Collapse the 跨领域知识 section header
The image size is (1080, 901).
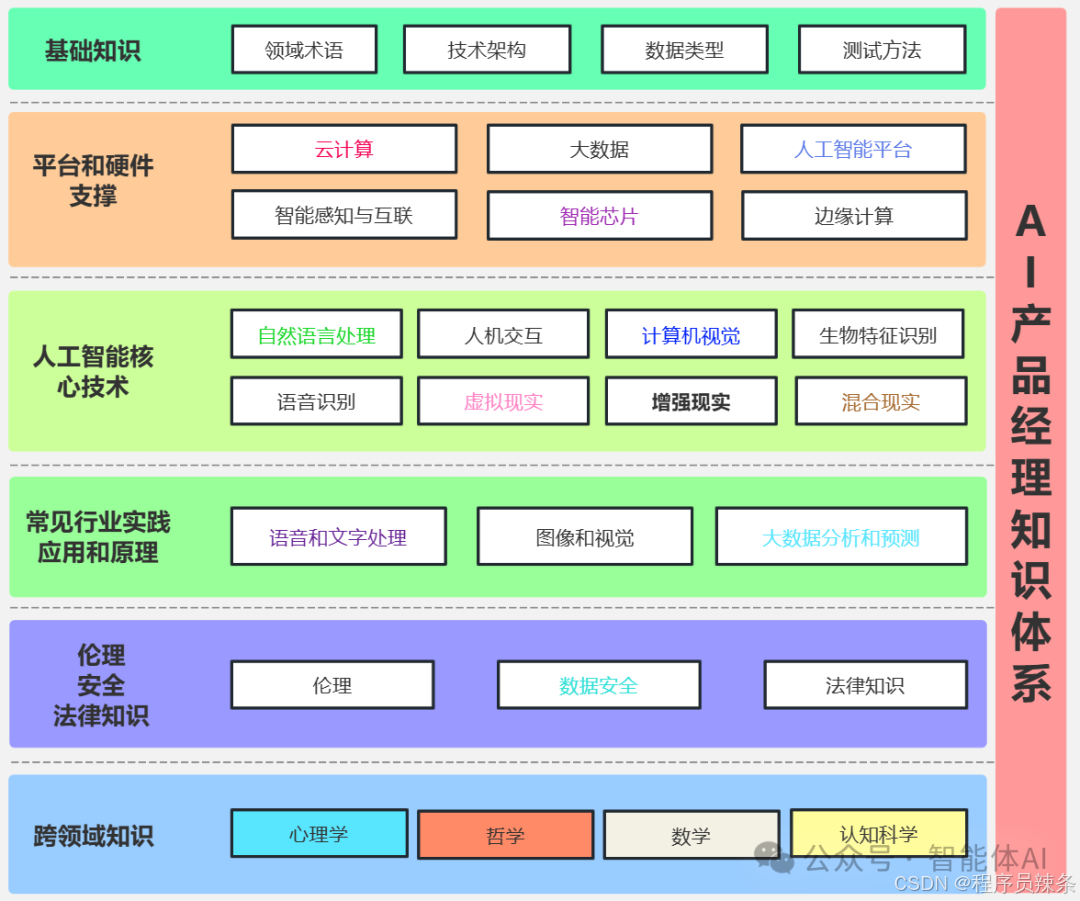[92, 838]
